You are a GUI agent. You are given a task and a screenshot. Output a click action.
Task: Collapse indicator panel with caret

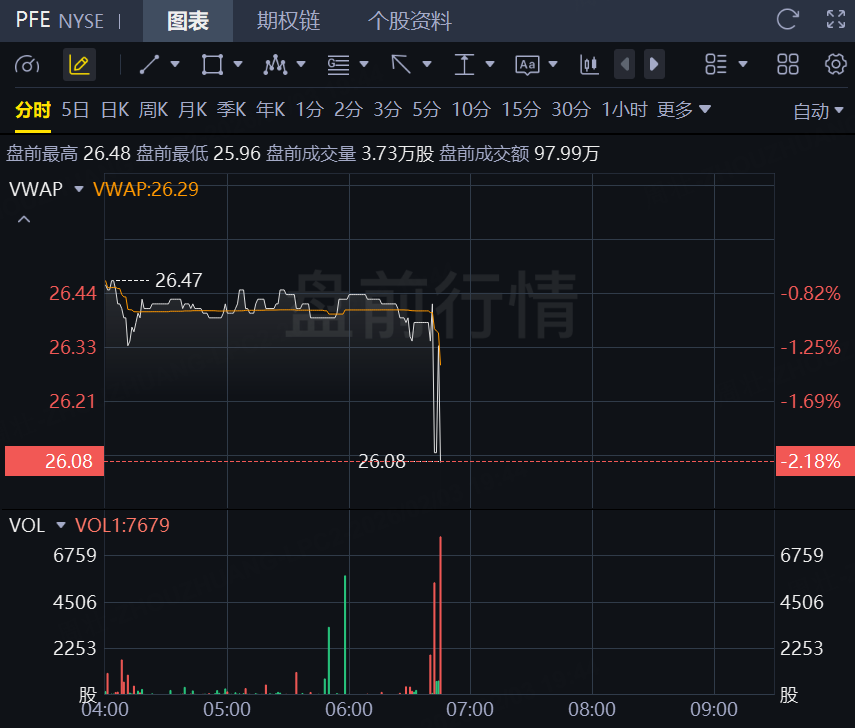click(24, 219)
